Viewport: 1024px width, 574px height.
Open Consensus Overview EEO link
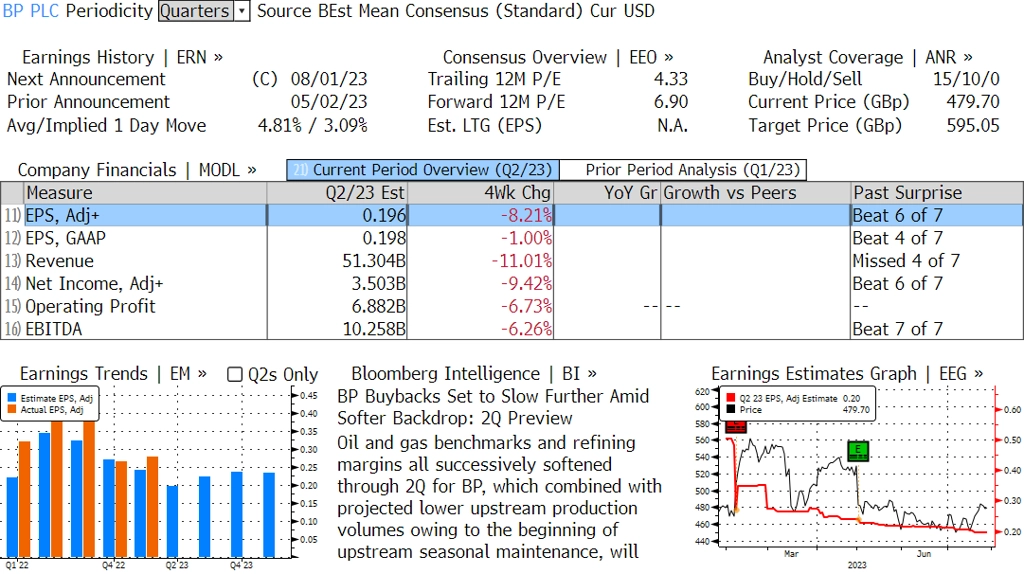558,57
